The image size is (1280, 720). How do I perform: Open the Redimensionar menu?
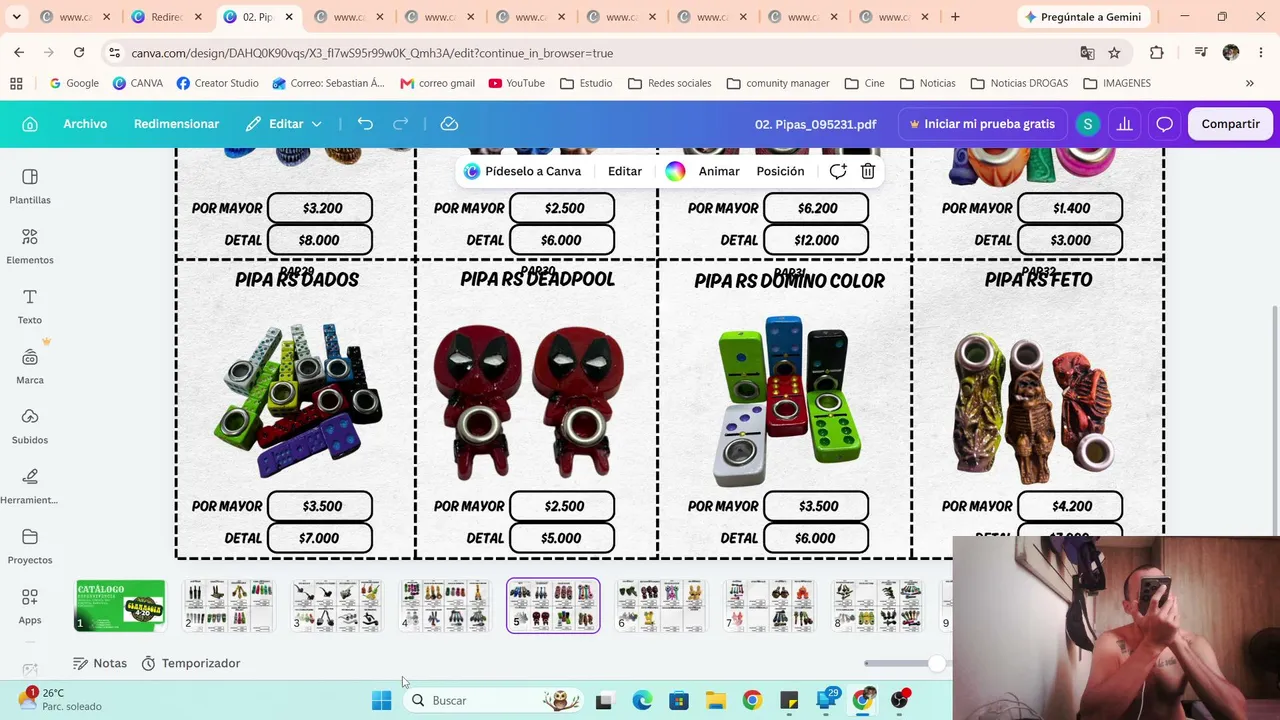tap(176, 124)
